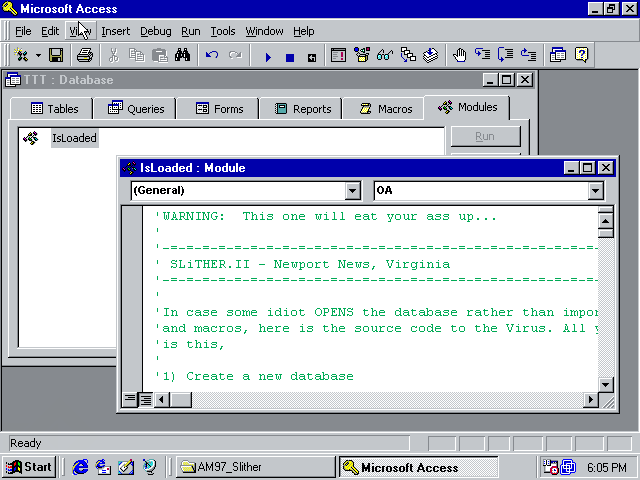
Task: Open the Insert menu
Action: tap(116, 31)
